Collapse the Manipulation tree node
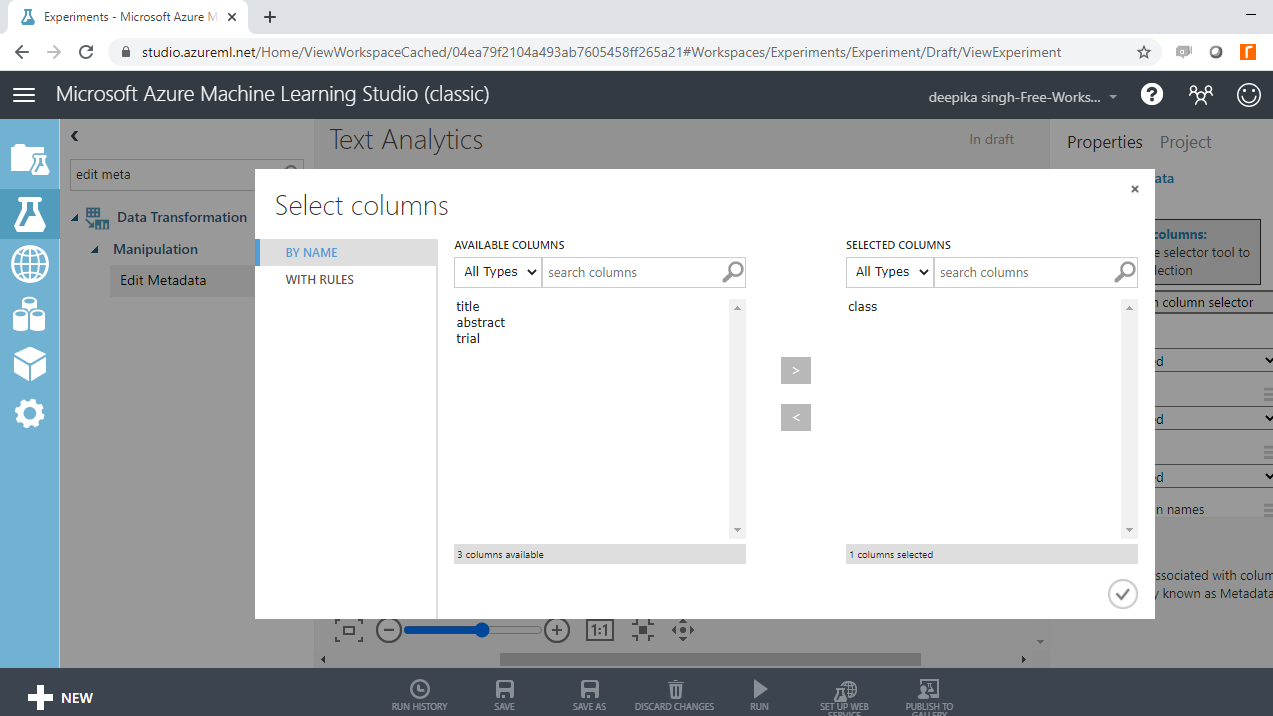 96,250
